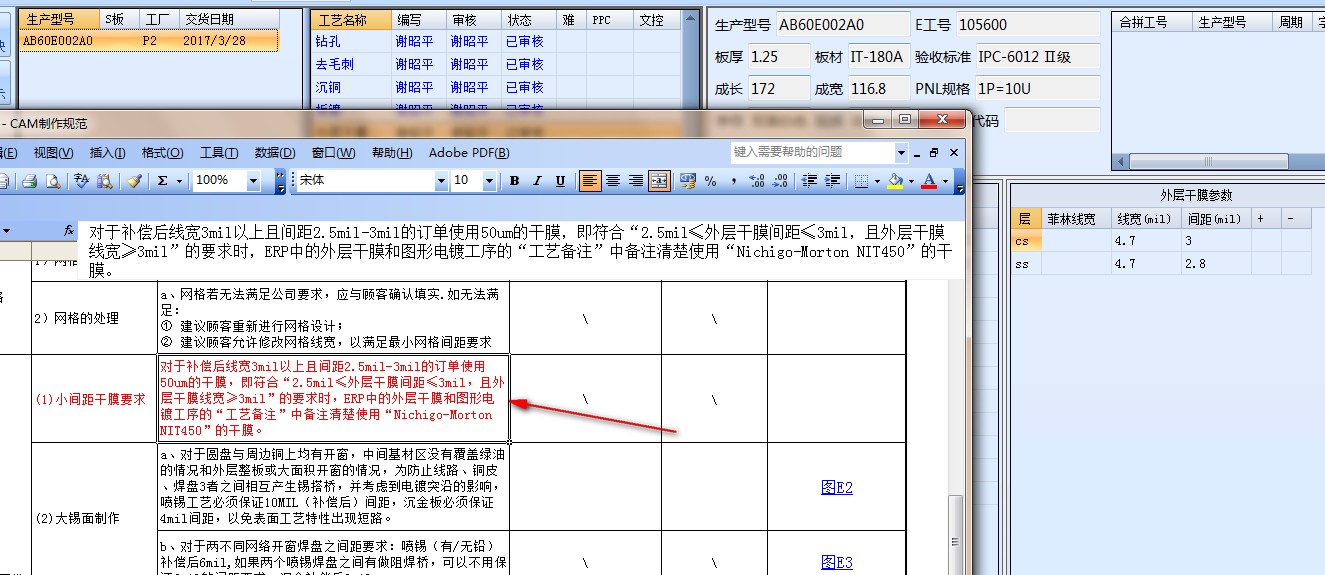The width and height of the screenshot is (1325, 575).
Task: Apply Comma style format
Action: 733,181
